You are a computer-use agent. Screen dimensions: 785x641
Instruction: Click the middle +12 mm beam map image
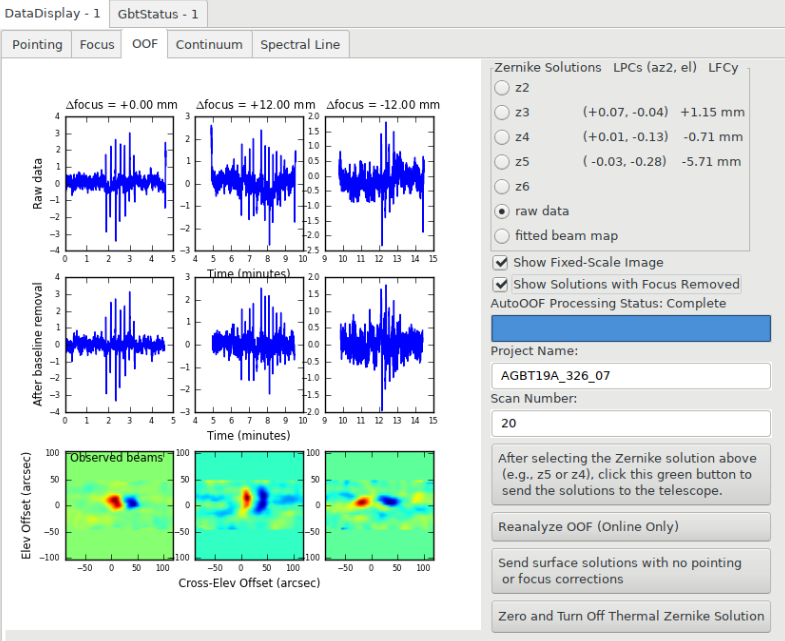click(x=249, y=505)
